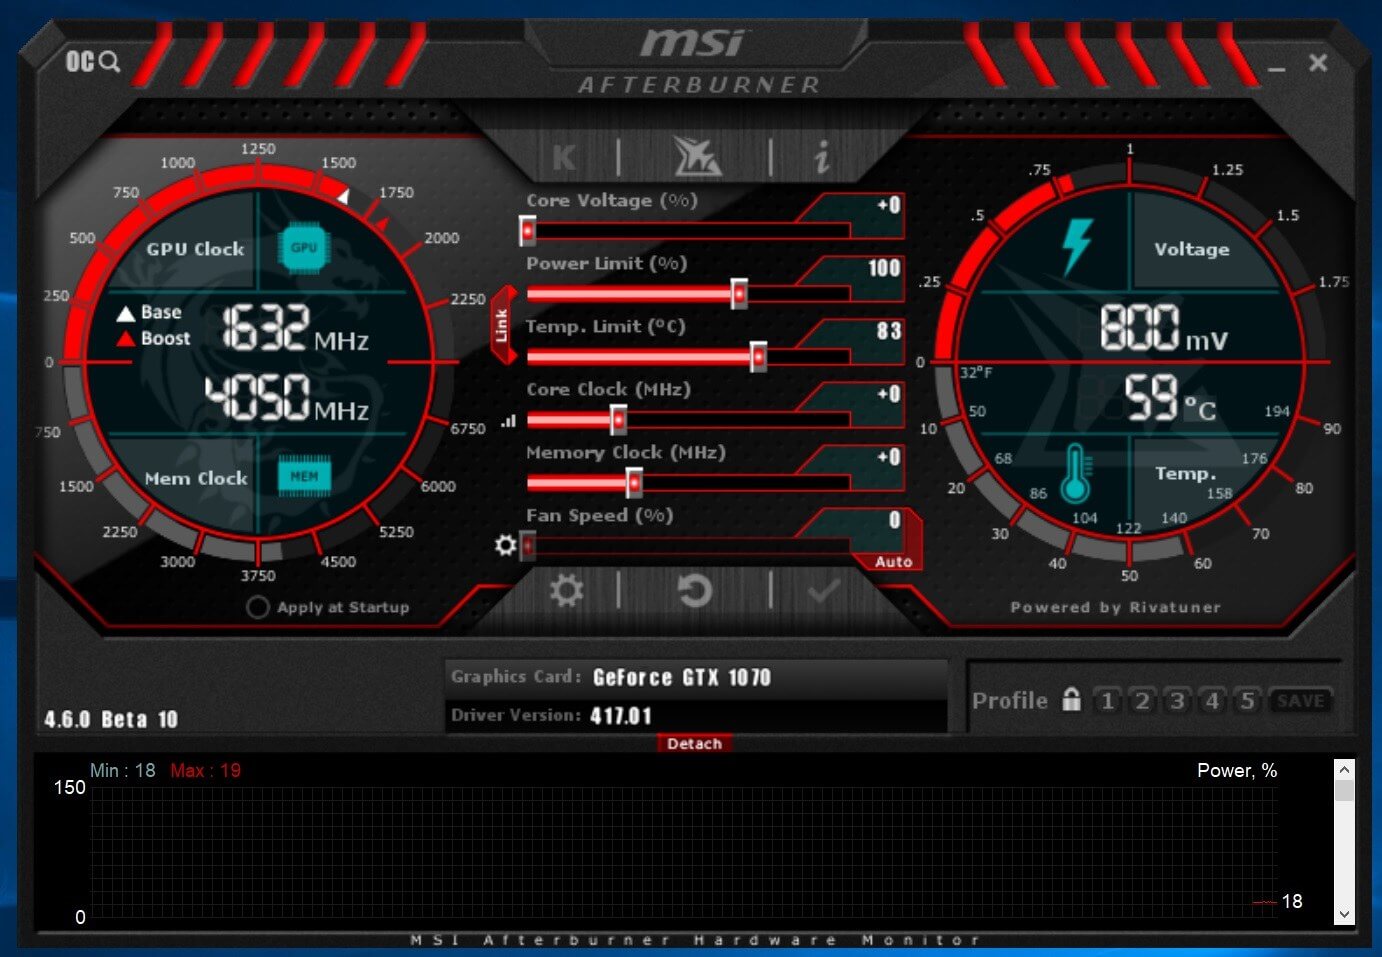Viewport: 1382px width, 957px height.
Task: Open the voltage curve editor icon
Action: (507, 421)
